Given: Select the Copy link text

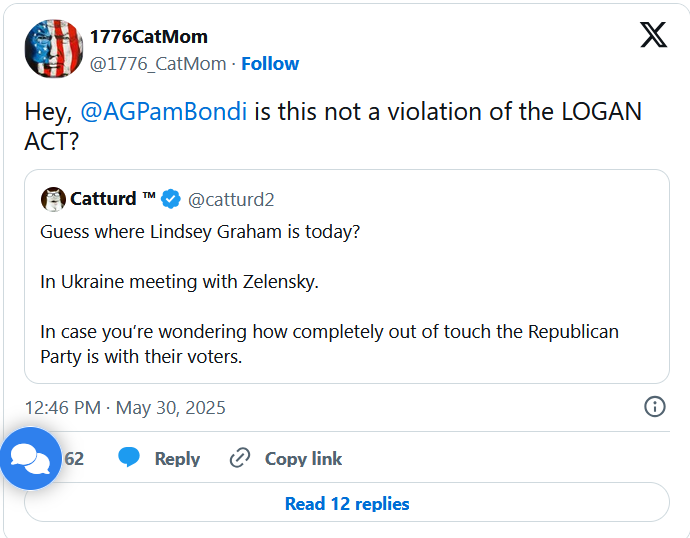Looking at the screenshot, I should click(303, 459).
